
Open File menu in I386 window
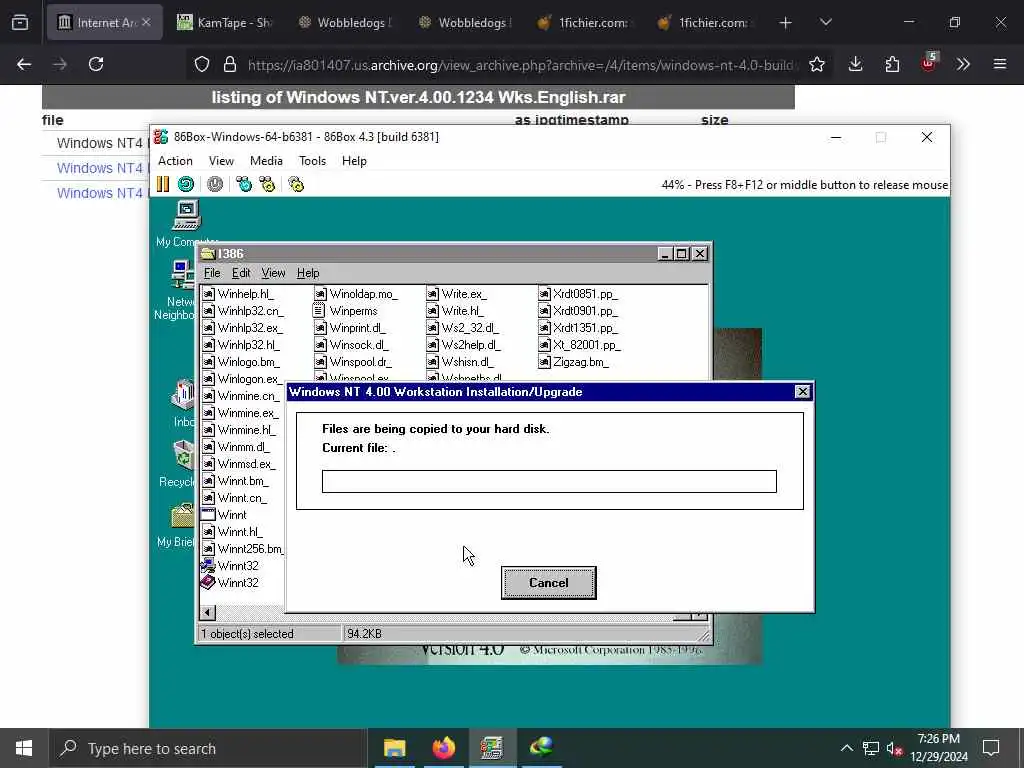[x=212, y=273]
